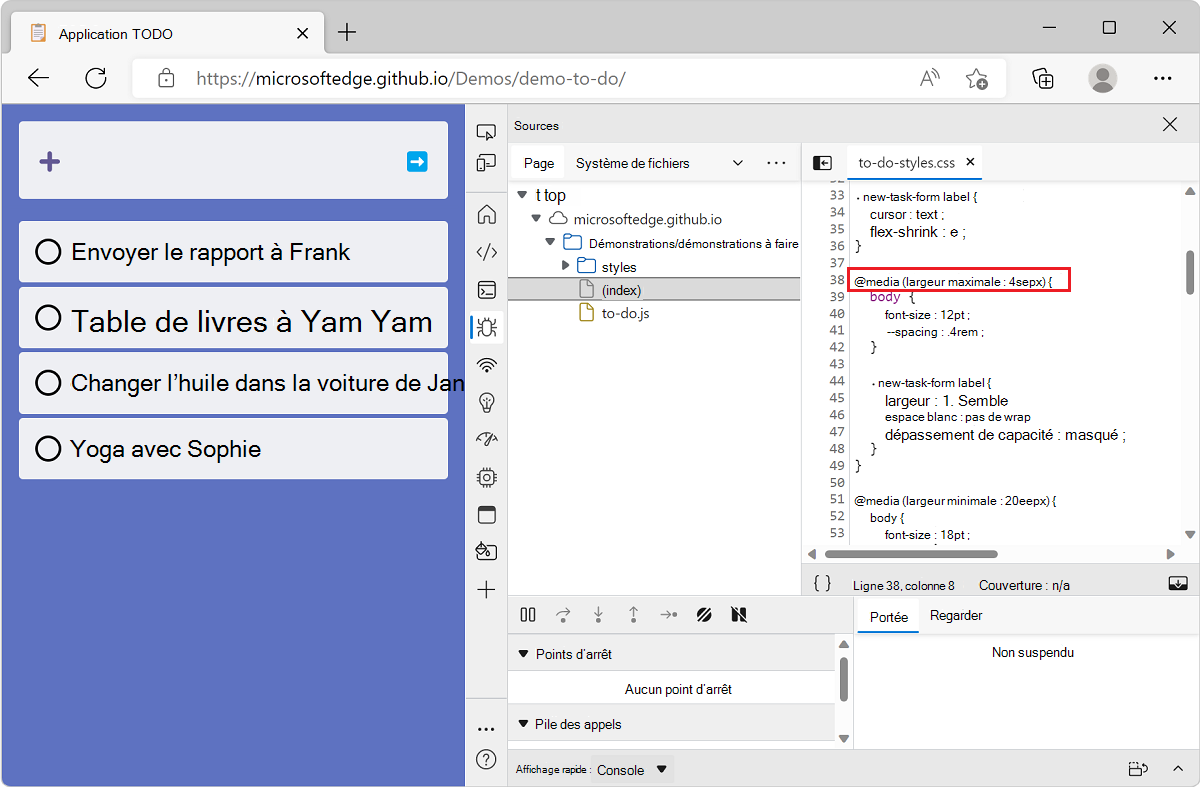Open the Performance panel gauge icon
Screen dimensions: 1200x787
(486, 438)
